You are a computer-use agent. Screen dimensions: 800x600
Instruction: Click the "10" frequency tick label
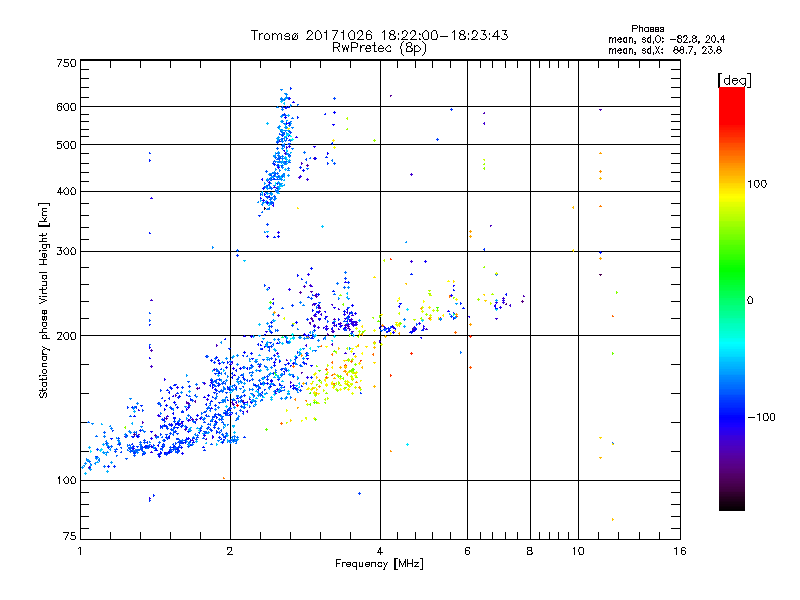click(578, 551)
